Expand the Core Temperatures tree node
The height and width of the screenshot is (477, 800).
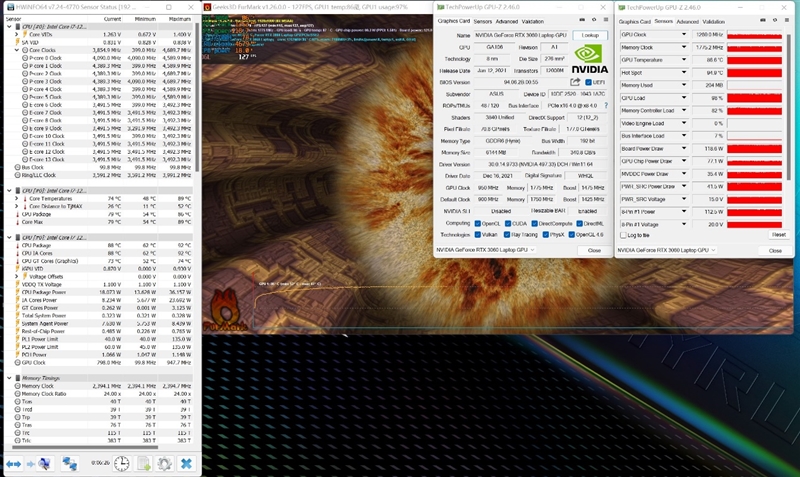click(16, 198)
